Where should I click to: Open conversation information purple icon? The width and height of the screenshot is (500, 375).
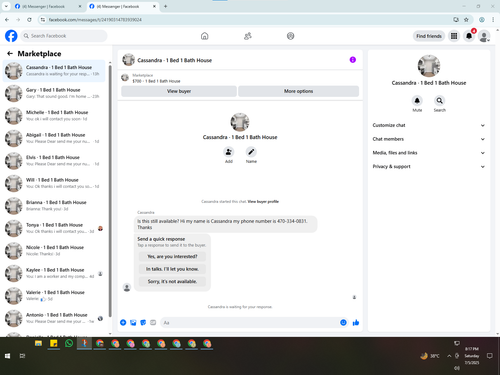tap(353, 60)
